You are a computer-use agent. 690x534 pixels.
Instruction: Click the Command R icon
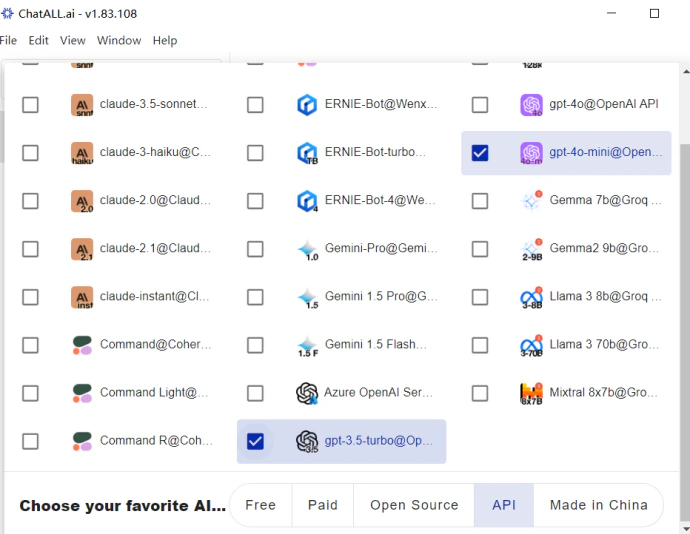point(82,441)
